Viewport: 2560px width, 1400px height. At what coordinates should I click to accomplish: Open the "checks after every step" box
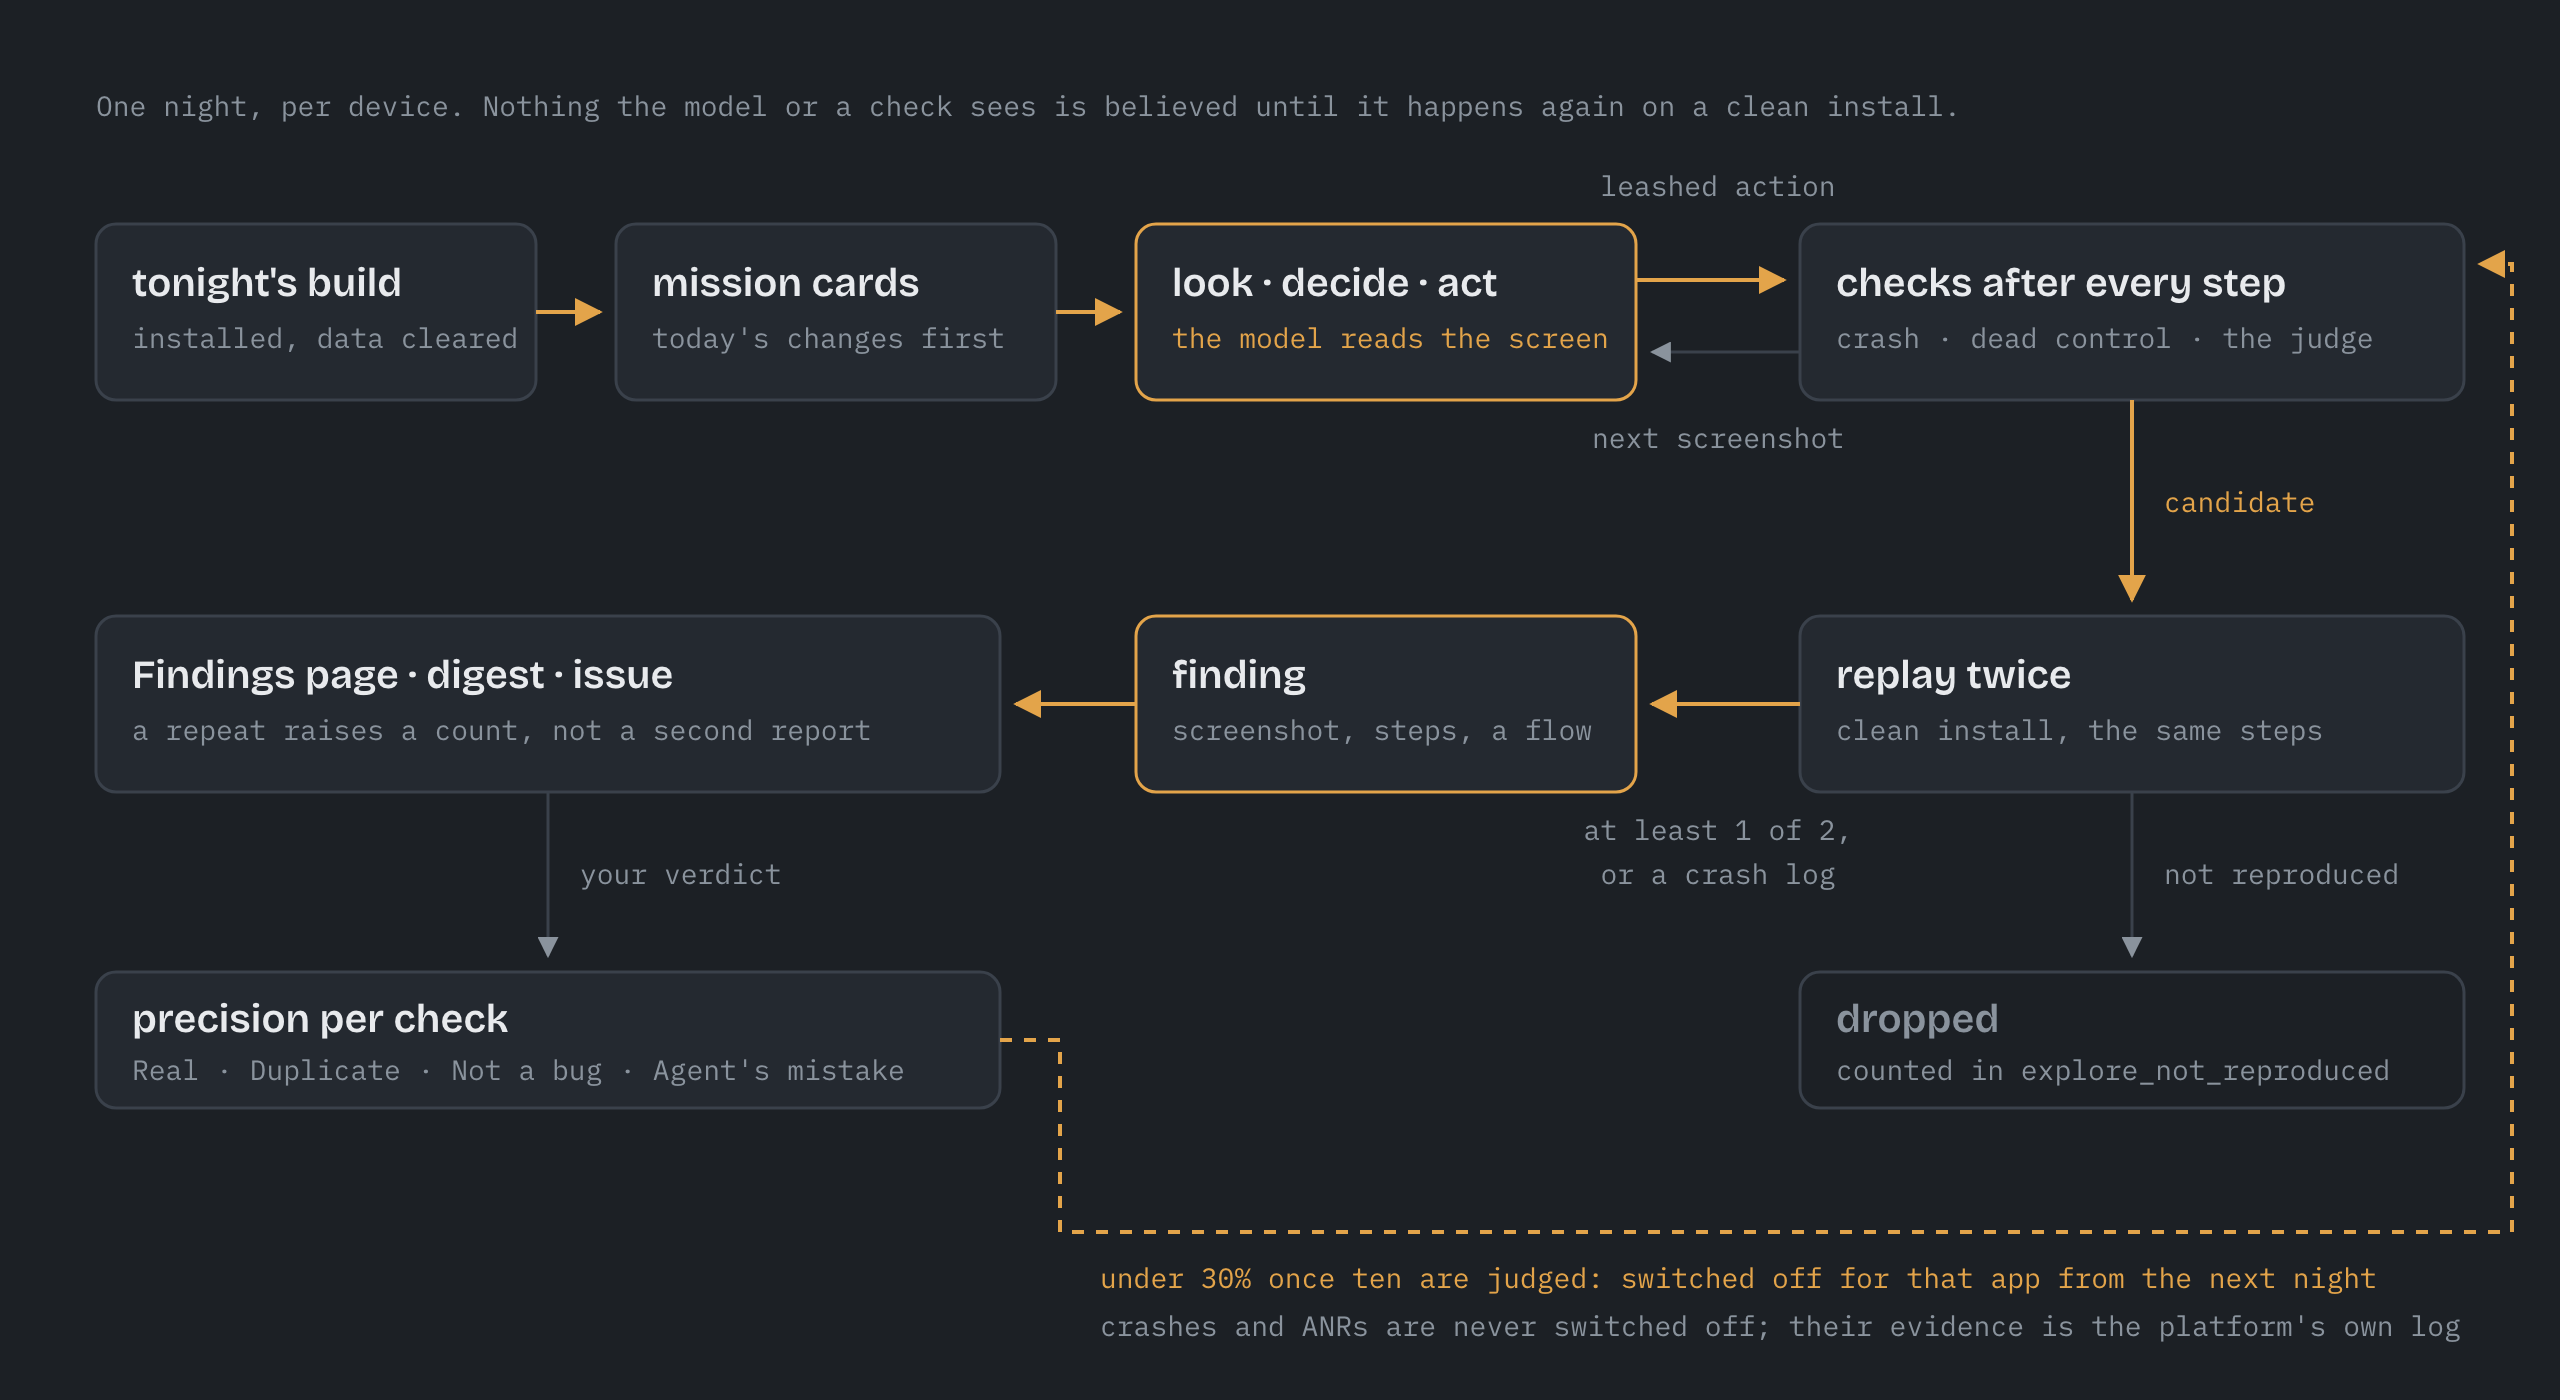tap(2132, 312)
